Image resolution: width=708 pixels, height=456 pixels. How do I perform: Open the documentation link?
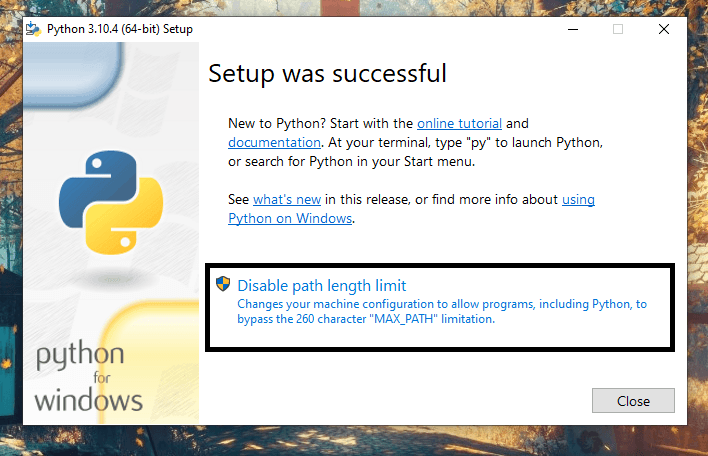[x=274, y=142]
